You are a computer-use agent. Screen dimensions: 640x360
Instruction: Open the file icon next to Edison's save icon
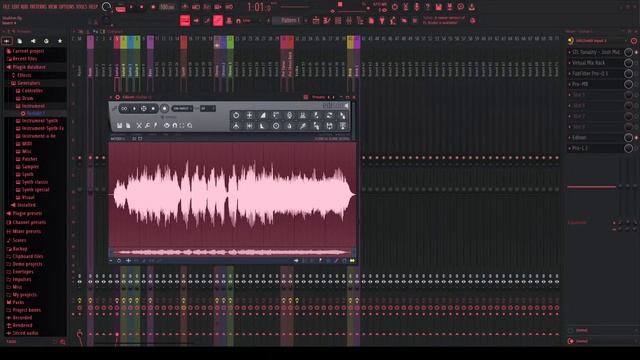point(128,126)
